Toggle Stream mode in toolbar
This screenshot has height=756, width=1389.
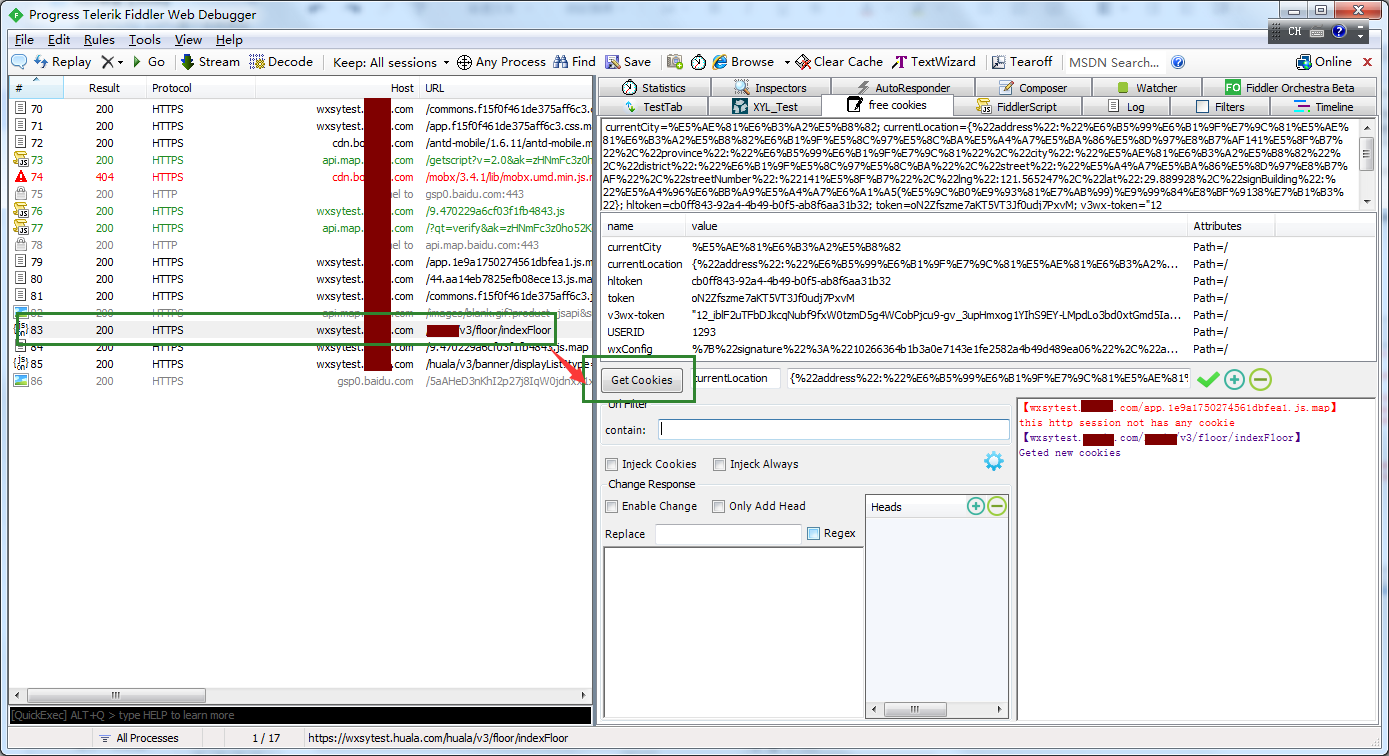[x=210, y=62]
